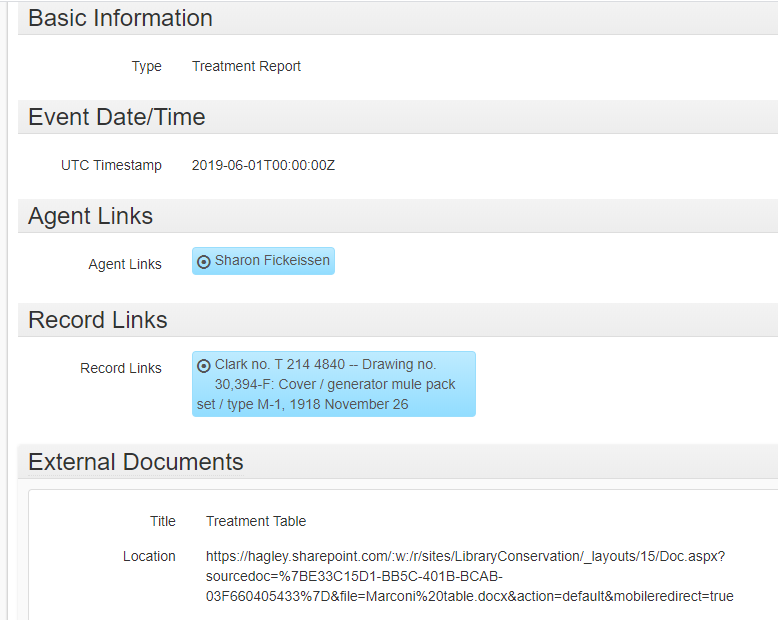Screen dimensions: 778x620
Task: Click the target icon beside Sharon Fickeissen
Action: point(203,261)
